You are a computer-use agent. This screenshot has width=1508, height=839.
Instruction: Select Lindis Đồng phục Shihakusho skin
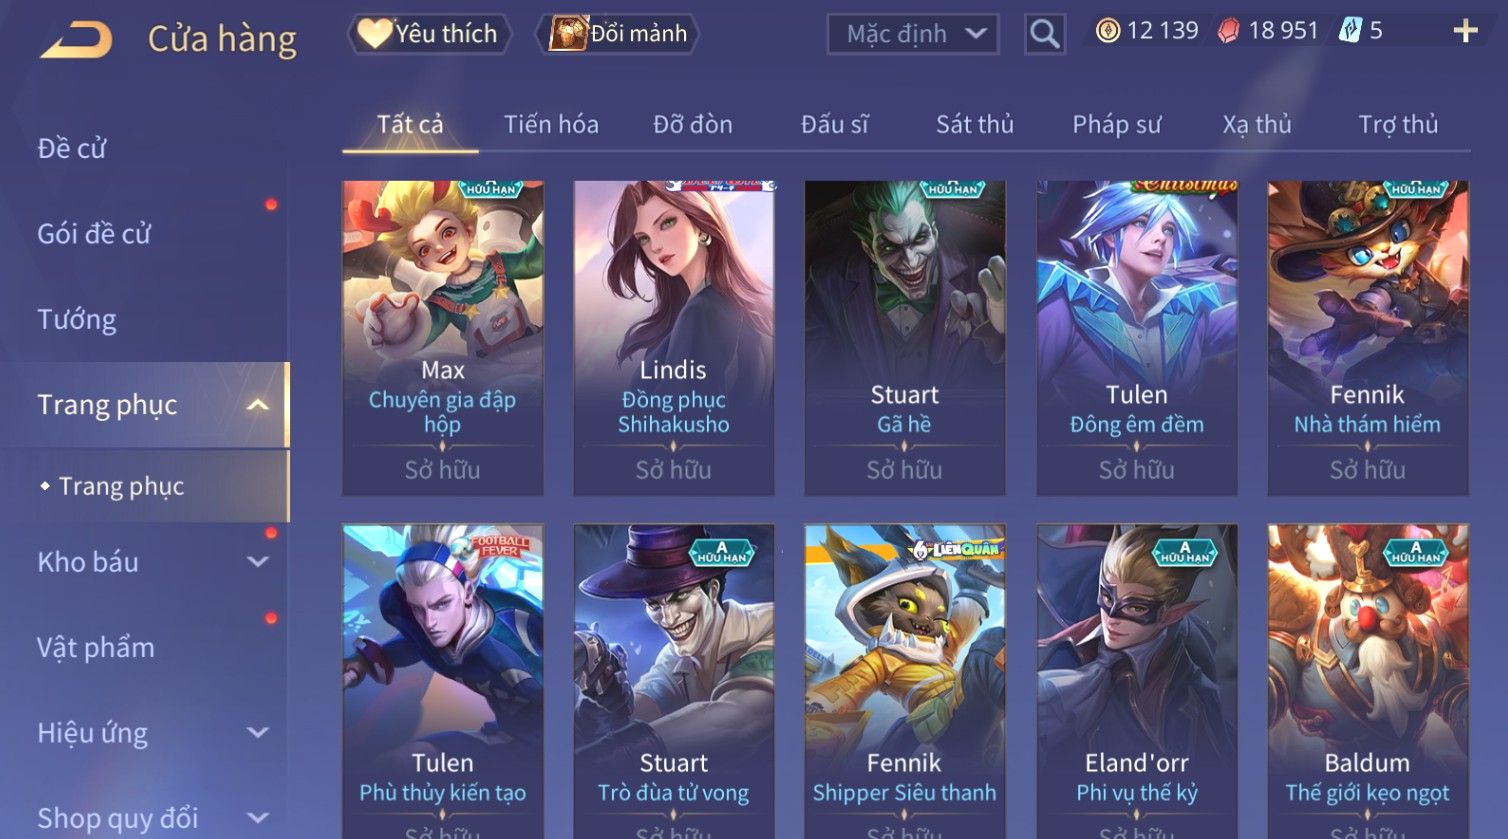point(673,338)
